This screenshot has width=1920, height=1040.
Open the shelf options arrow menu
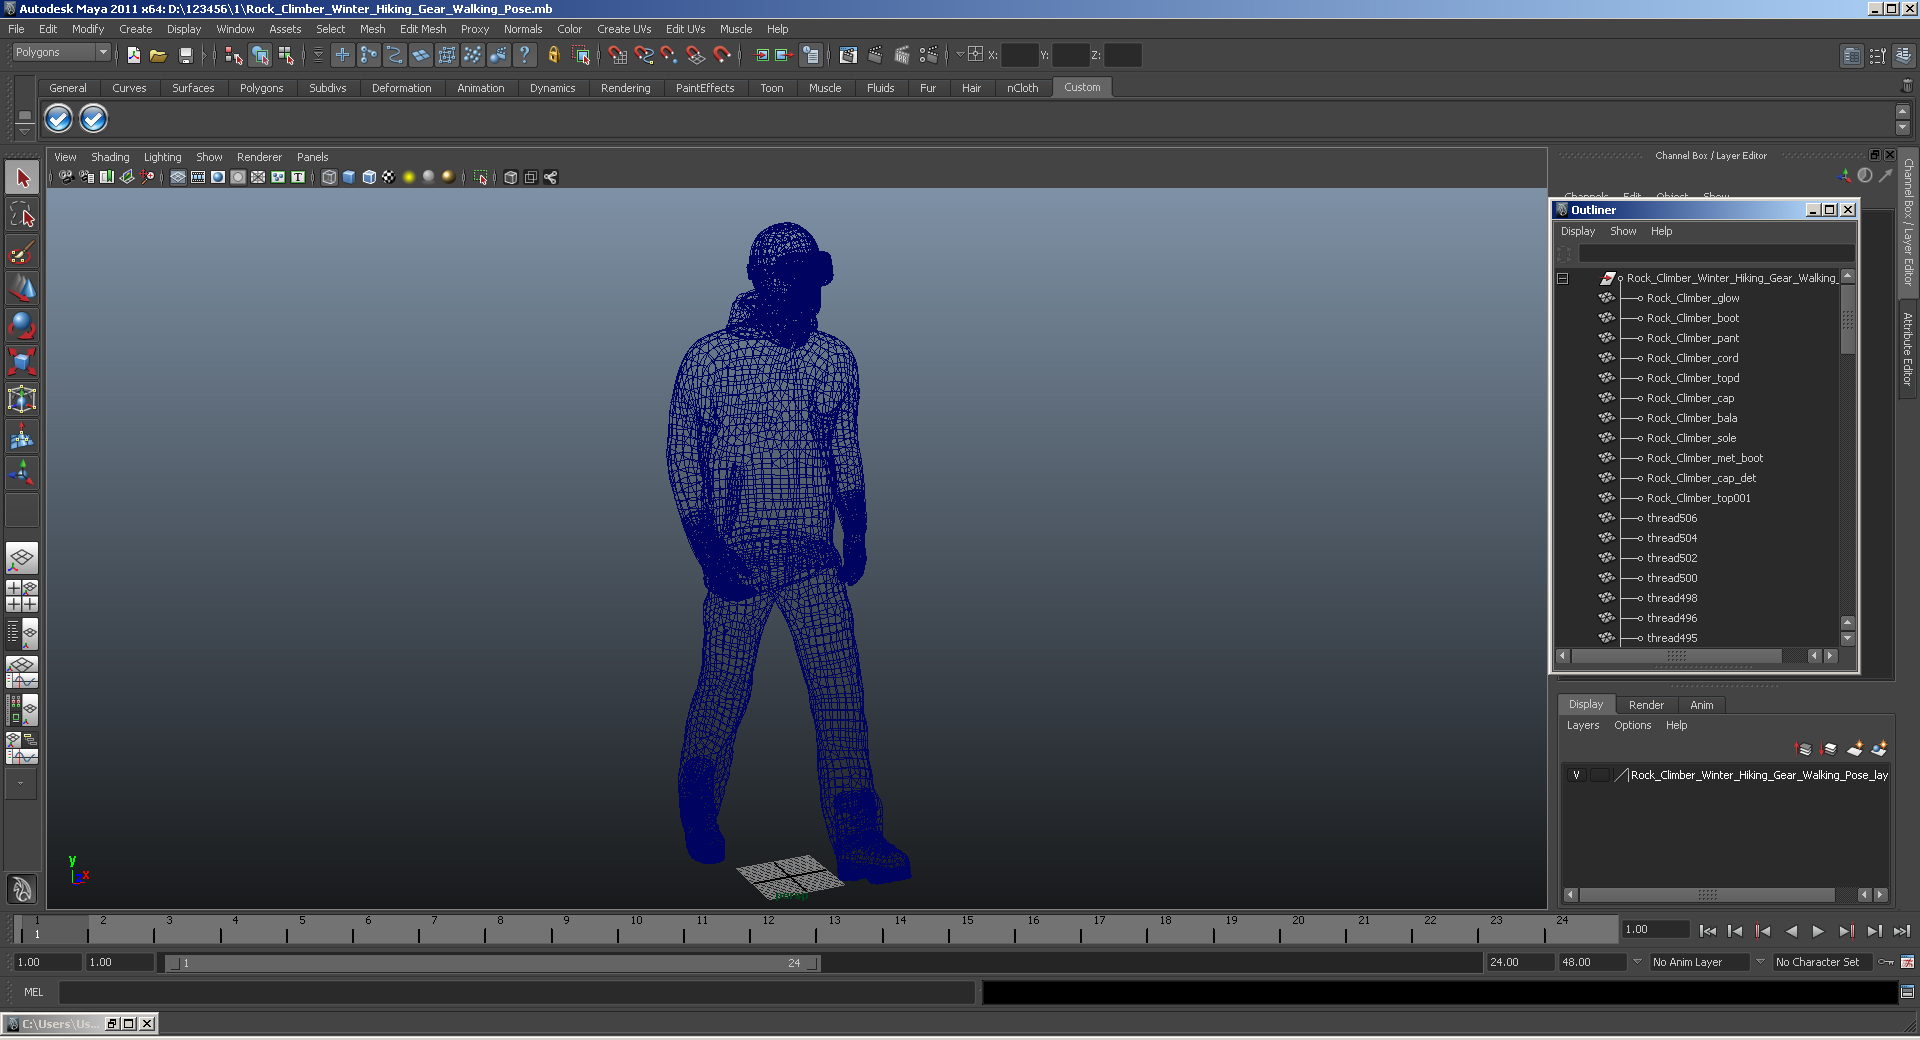(25, 130)
